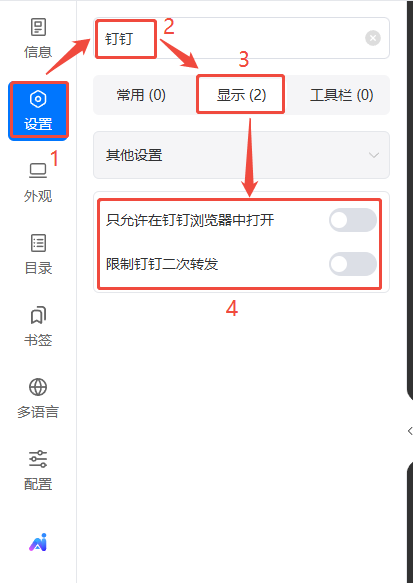Viewport: 413px width, 583px height.
Task: Open the 多语言 globe icon
Action: [x=38, y=387]
